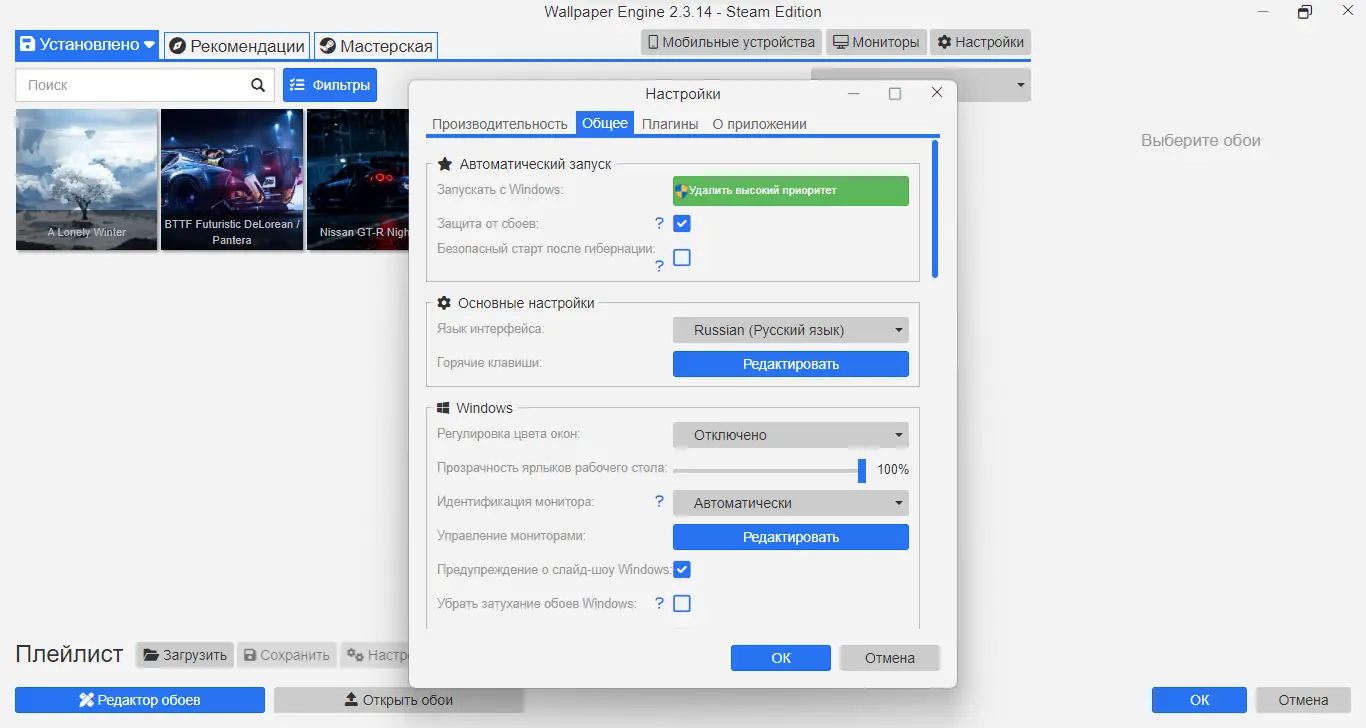Confirm with OK in the main window
This screenshot has width=1366, height=728.
coord(1199,700)
